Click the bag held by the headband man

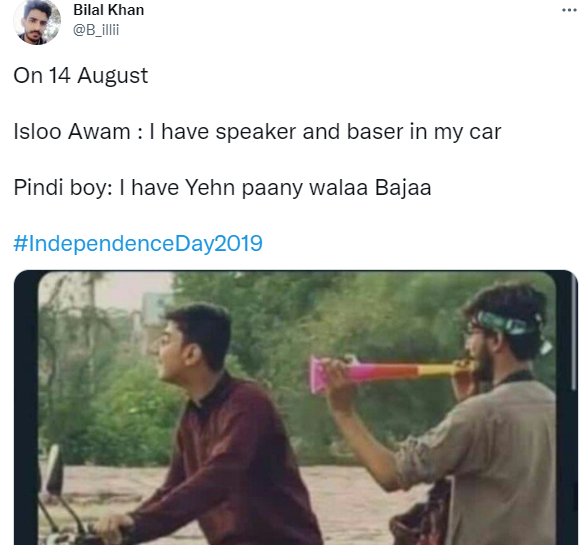[421, 516]
